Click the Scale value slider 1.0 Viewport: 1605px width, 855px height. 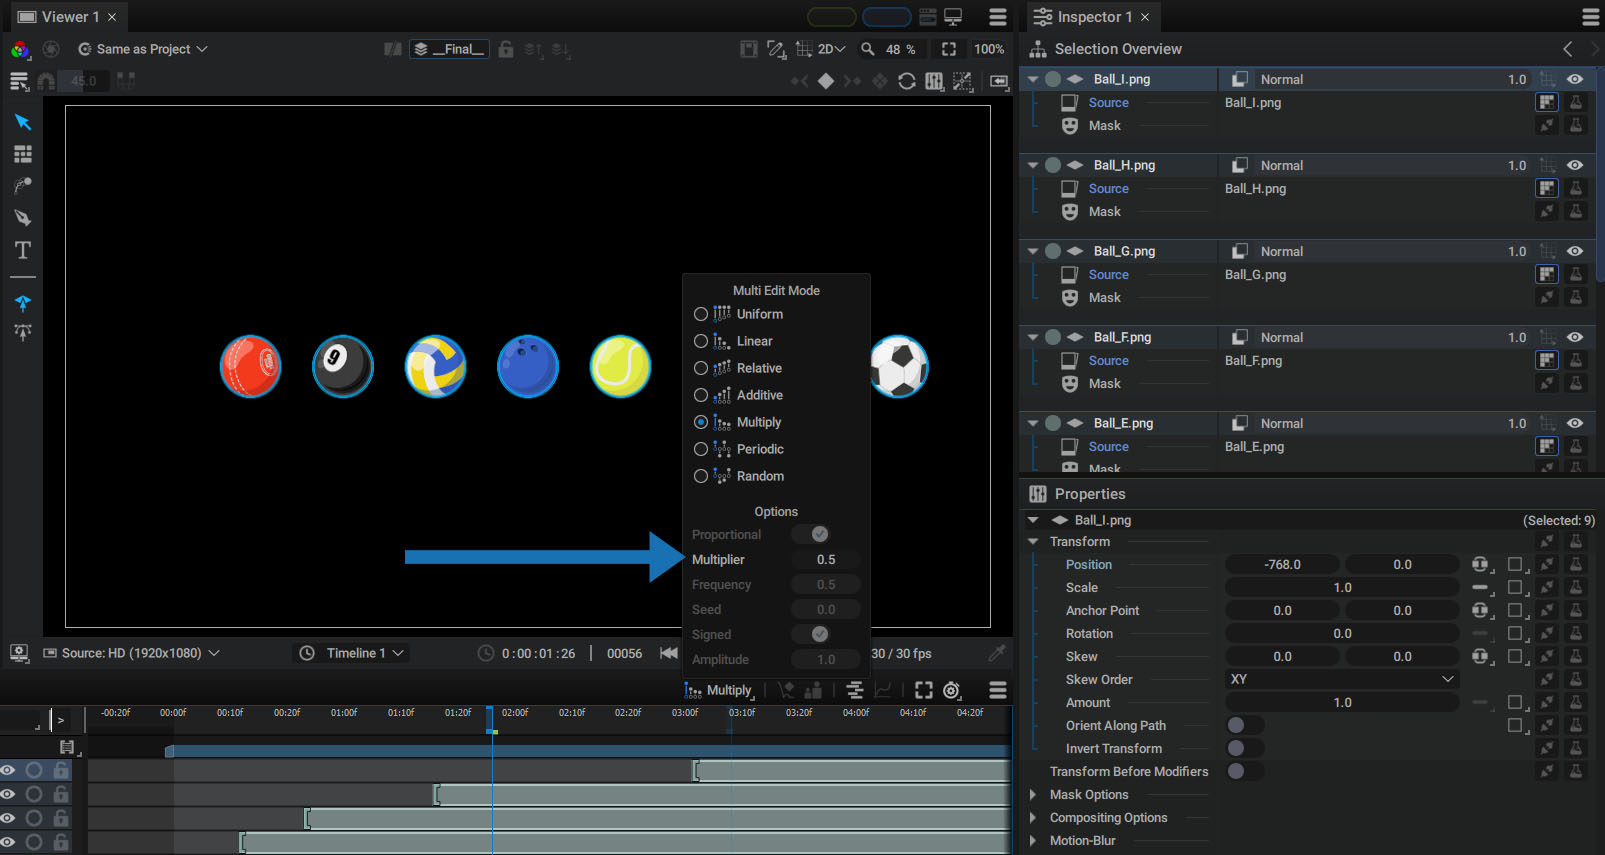click(x=1342, y=588)
